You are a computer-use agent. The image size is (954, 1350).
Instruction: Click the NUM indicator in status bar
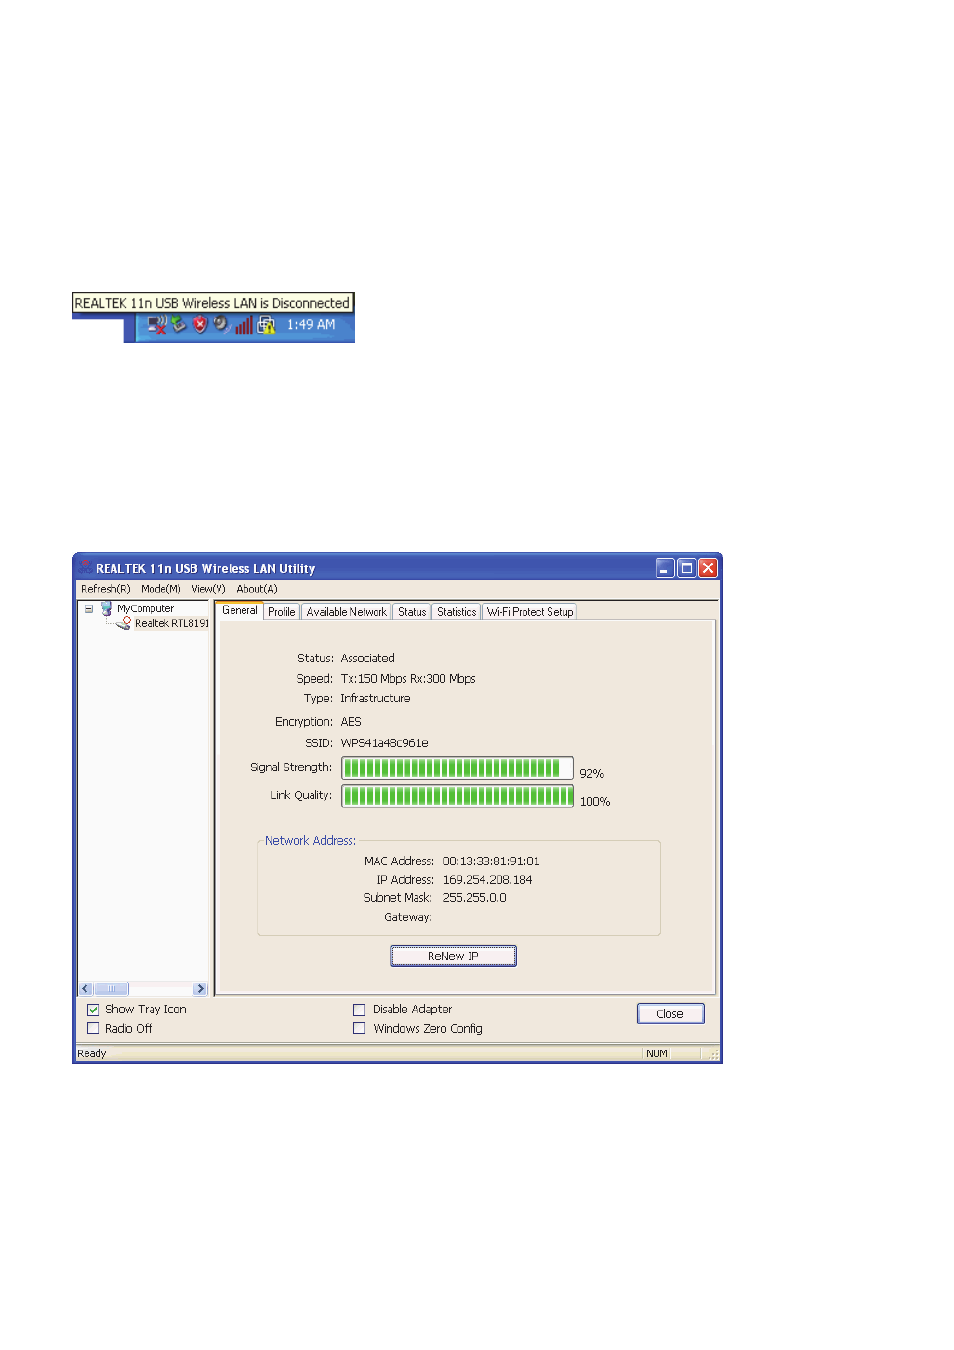coord(657,1053)
